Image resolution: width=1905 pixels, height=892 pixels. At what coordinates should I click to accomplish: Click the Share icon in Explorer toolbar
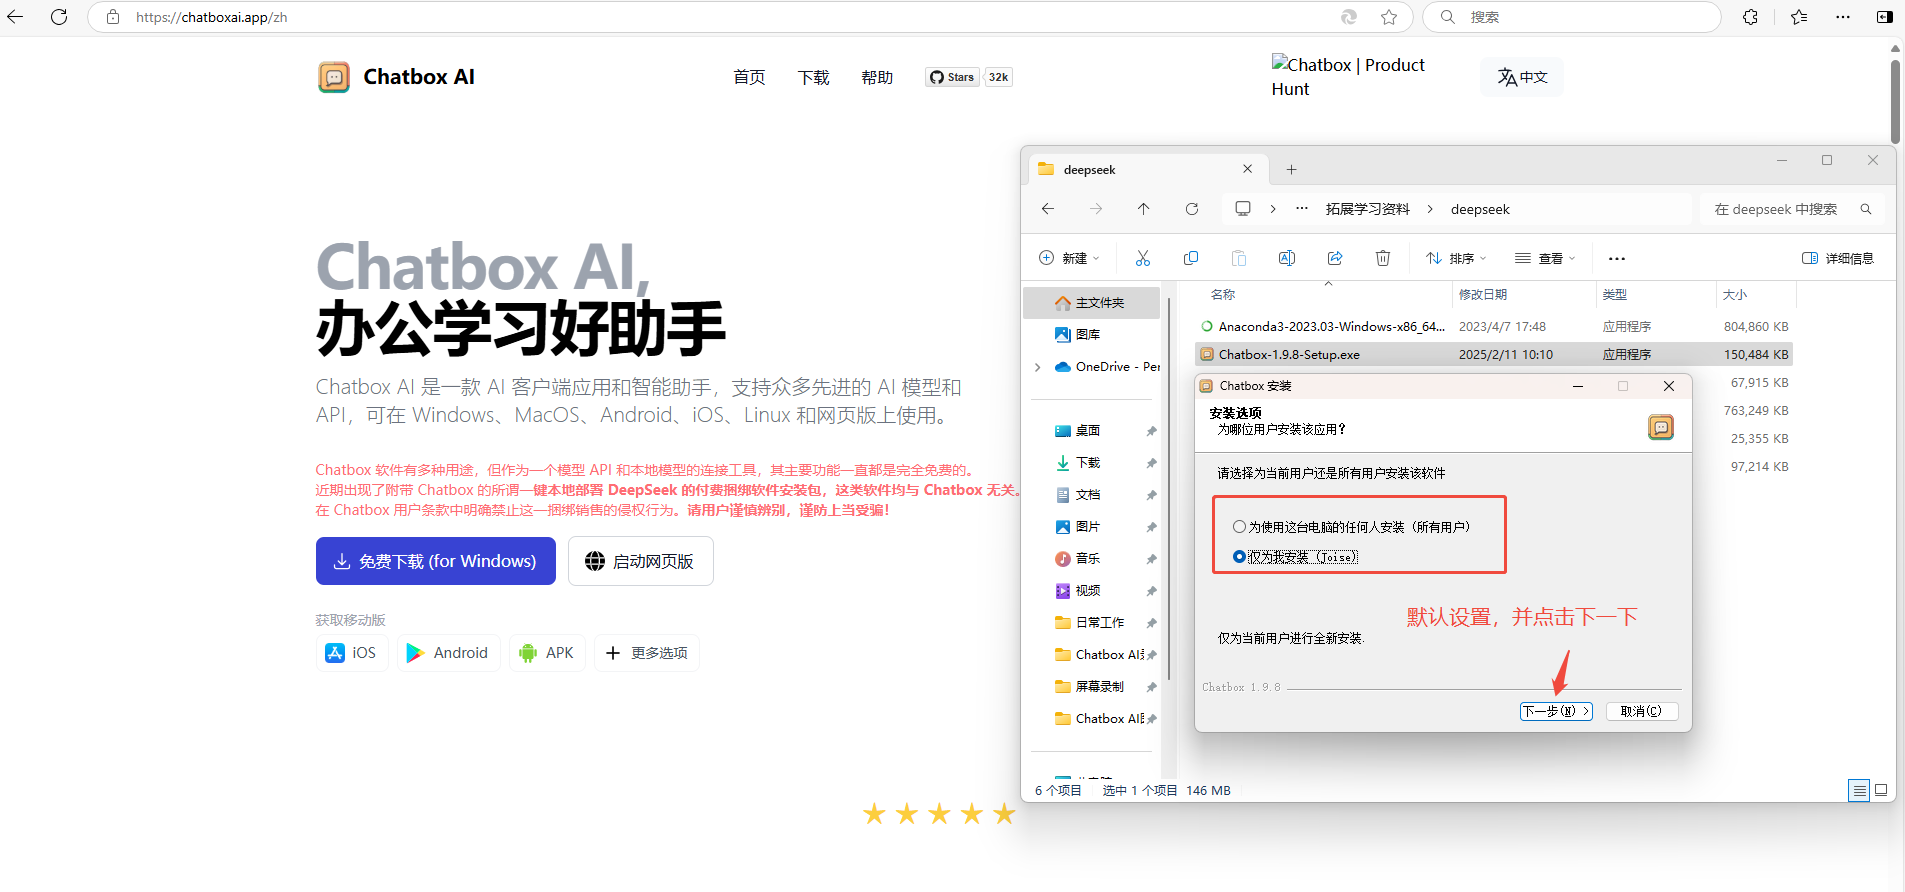coord(1335,258)
